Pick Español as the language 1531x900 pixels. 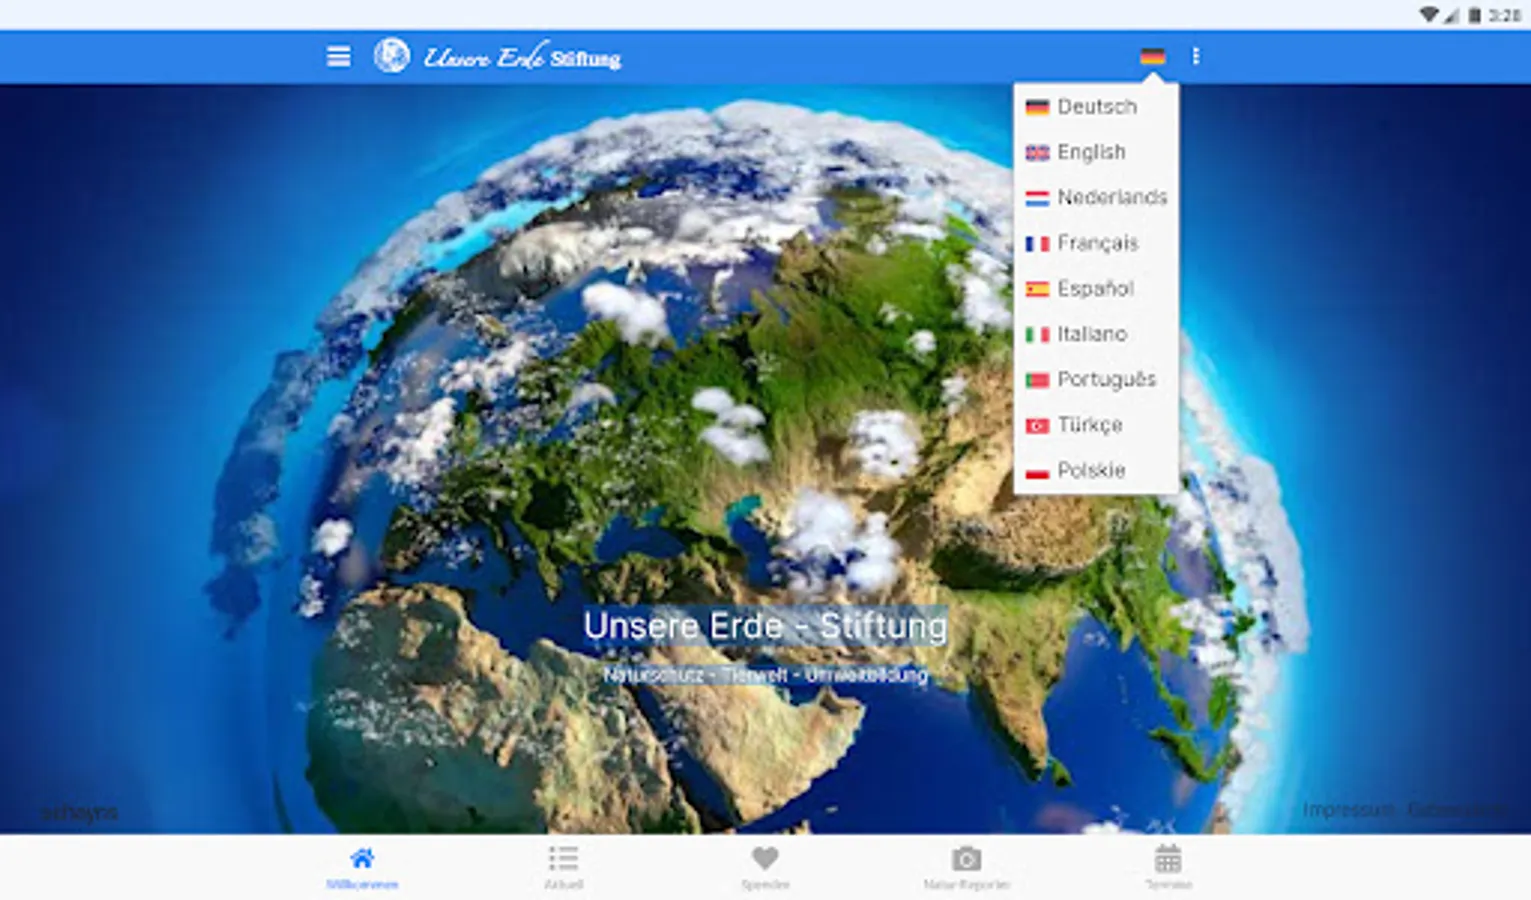point(1096,289)
